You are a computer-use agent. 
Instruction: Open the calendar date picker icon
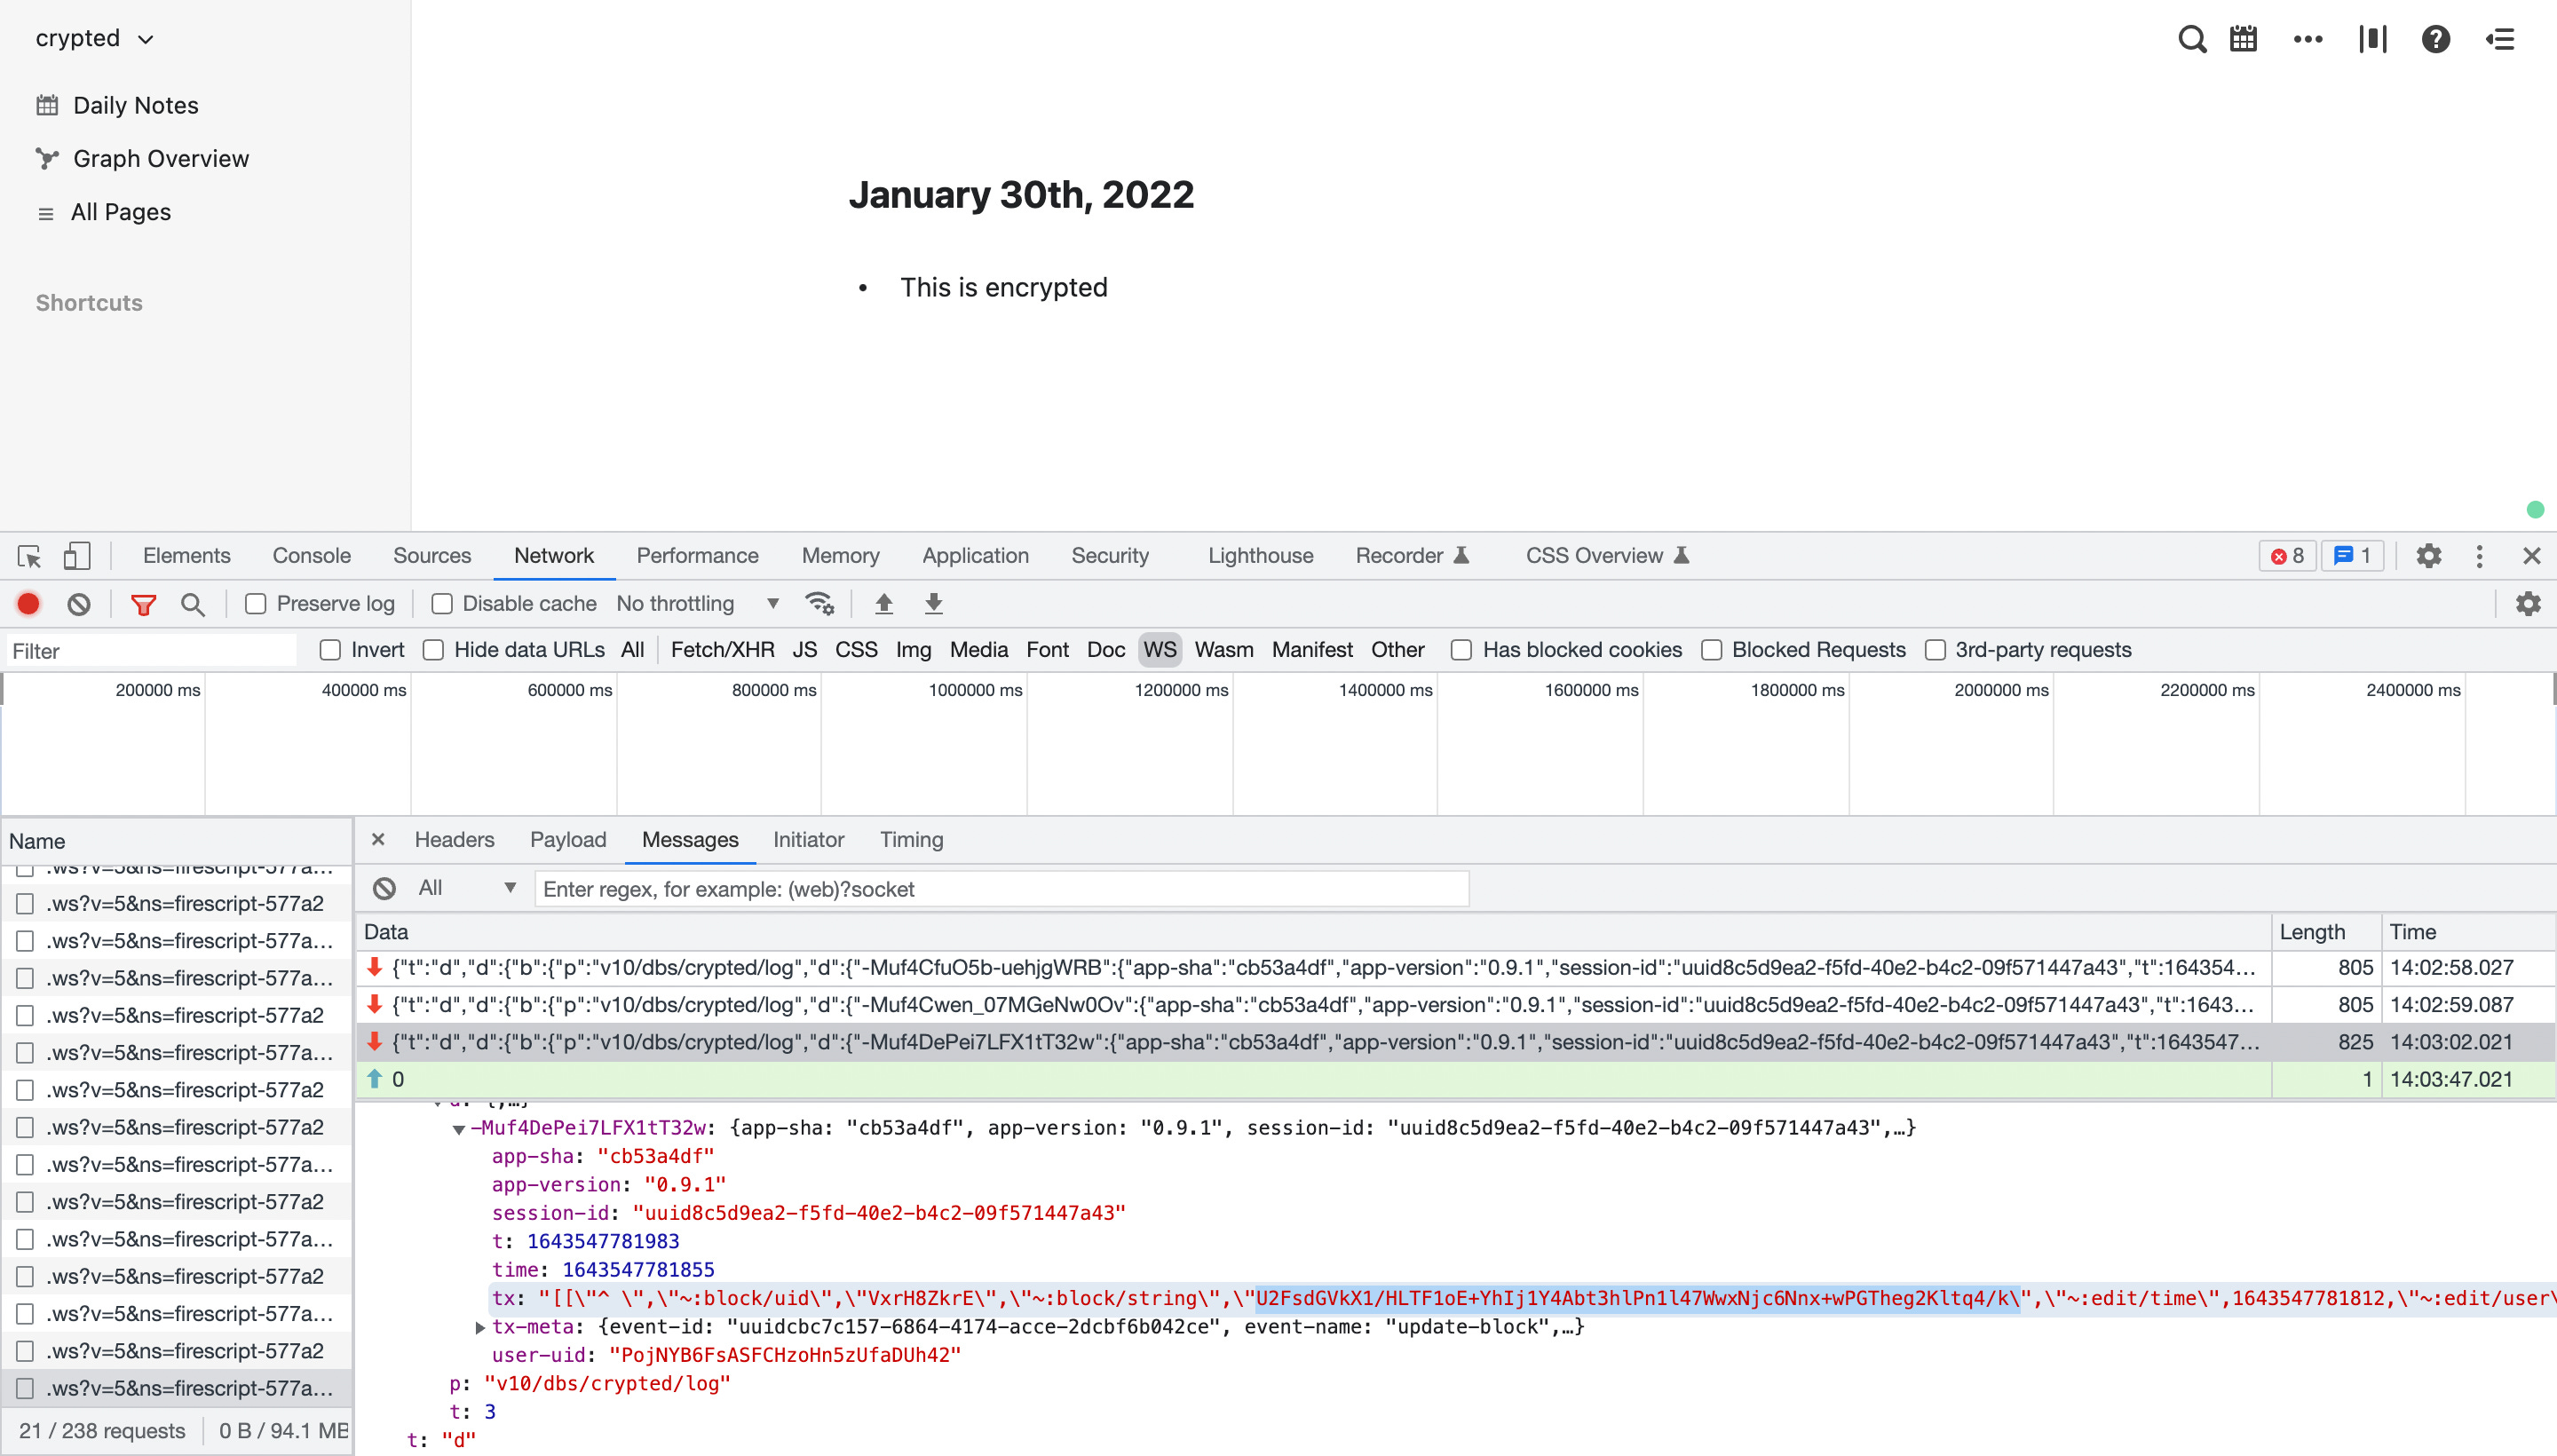2243,39
